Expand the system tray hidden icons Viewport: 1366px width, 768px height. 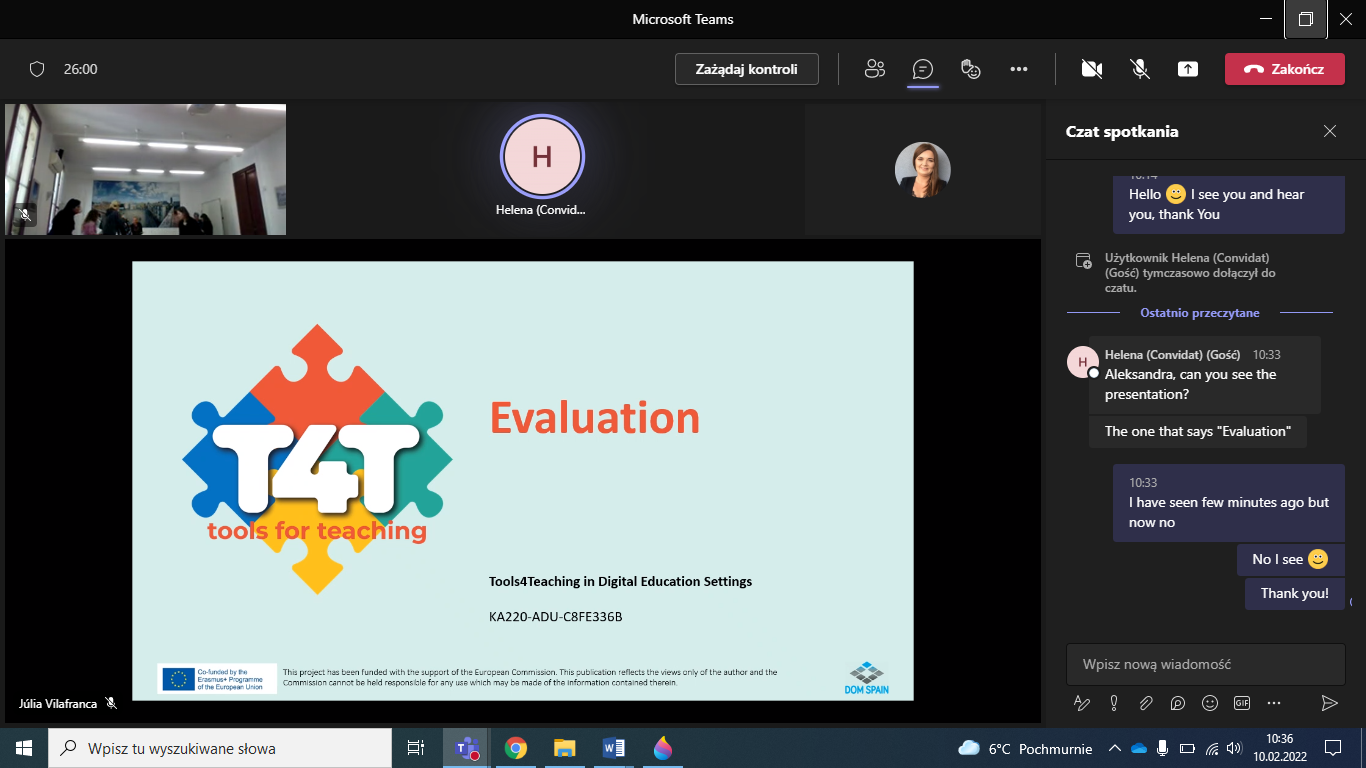[x=1114, y=748]
